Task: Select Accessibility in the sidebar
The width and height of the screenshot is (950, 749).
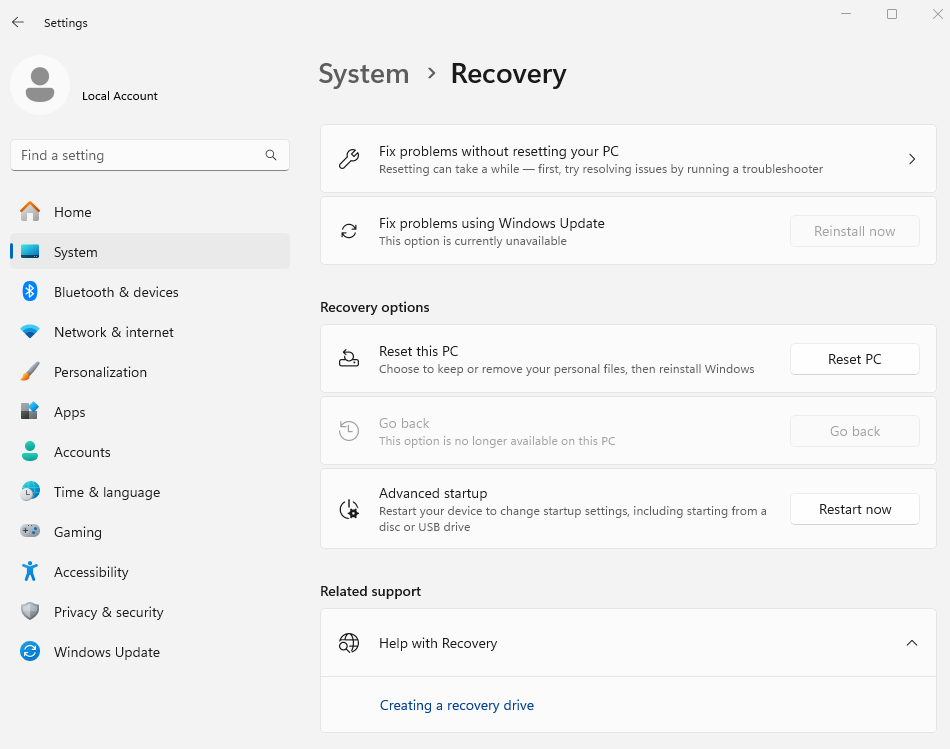Action: tap(150, 572)
